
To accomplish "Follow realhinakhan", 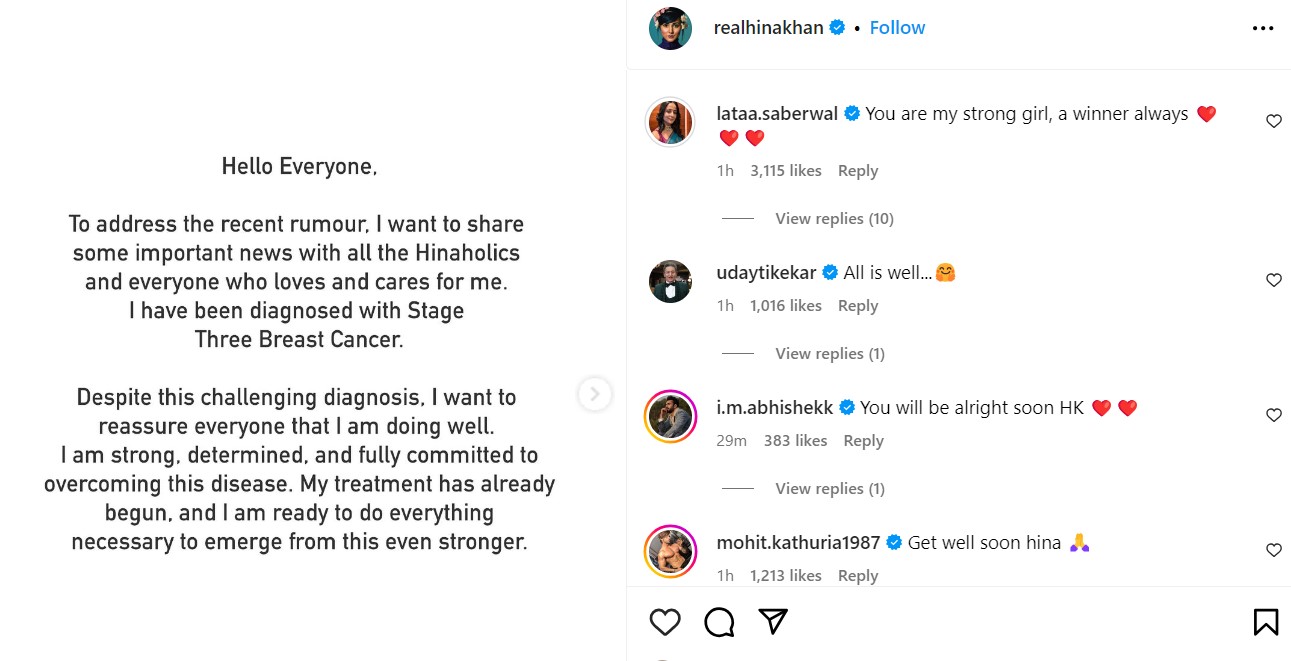I will [897, 28].
